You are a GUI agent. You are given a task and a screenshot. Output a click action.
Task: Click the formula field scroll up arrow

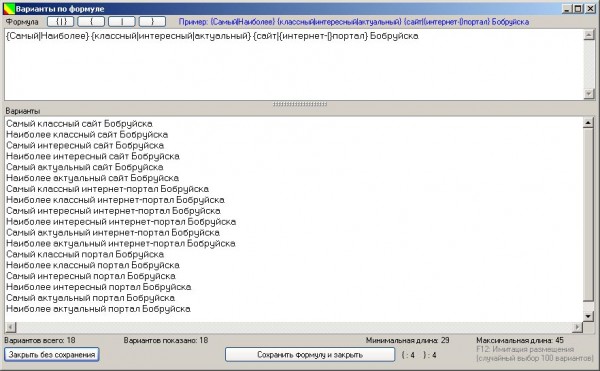click(589, 35)
